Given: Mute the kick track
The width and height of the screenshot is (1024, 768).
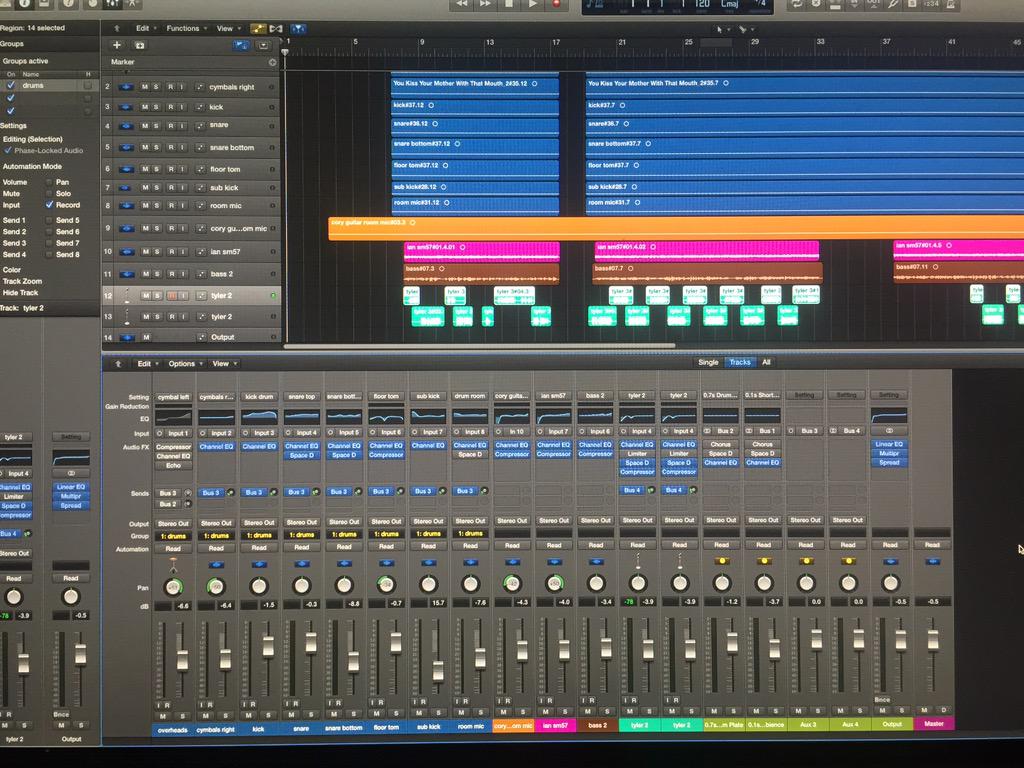Looking at the screenshot, I should pyautogui.click(x=145, y=106).
